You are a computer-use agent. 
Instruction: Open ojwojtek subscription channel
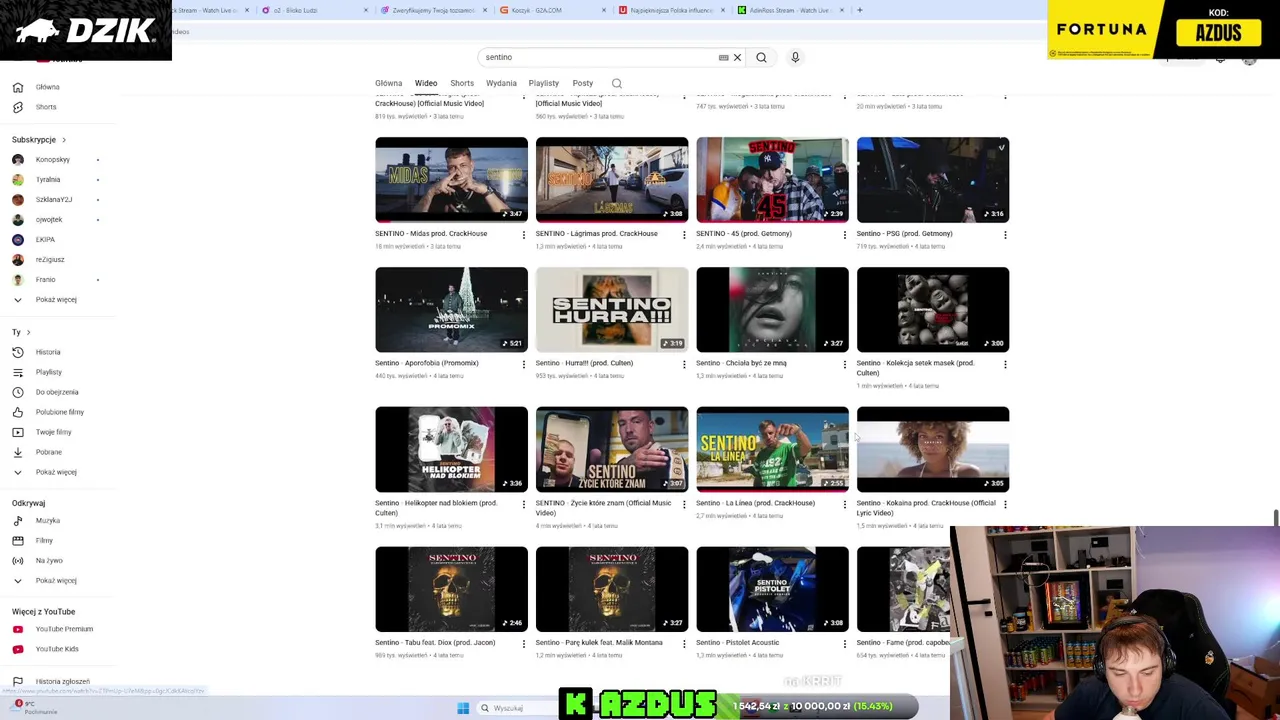coord(49,220)
